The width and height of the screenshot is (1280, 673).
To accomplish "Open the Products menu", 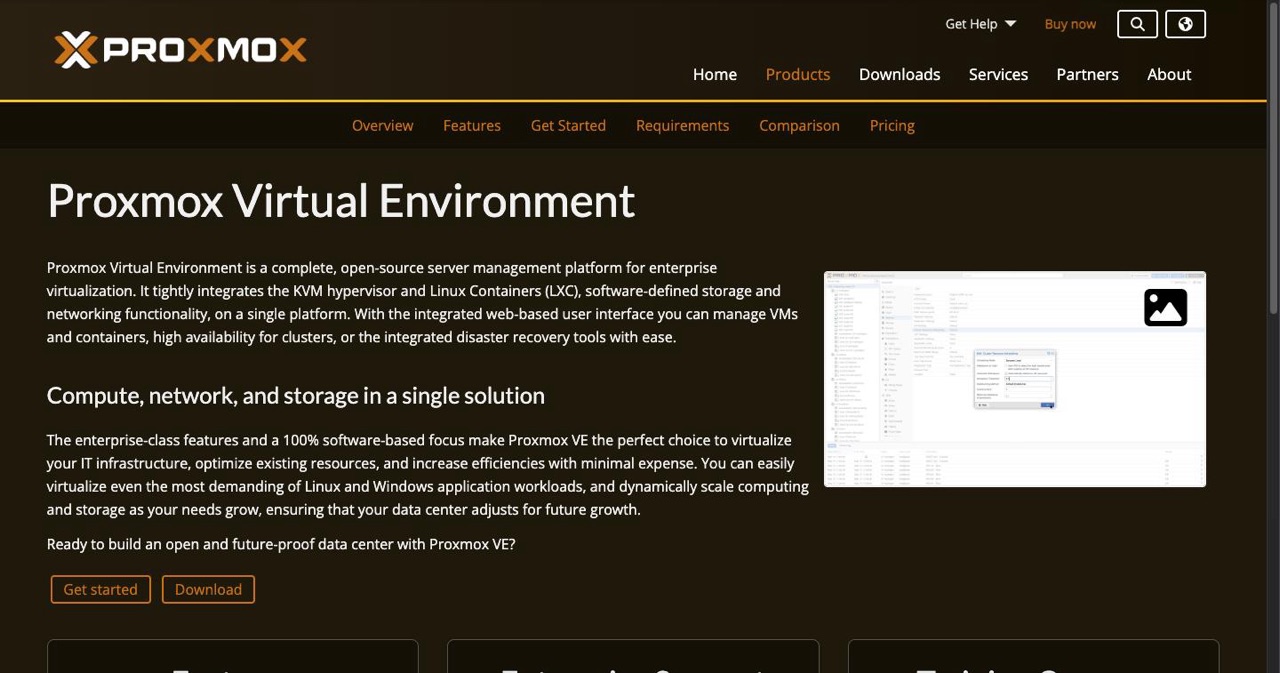I will tap(798, 74).
